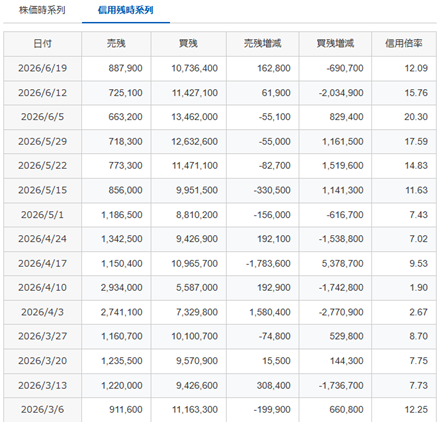The width and height of the screenshot is (442, 422).
Task: Select the 2026/4/17 date cell
Action: pos(42,263)
